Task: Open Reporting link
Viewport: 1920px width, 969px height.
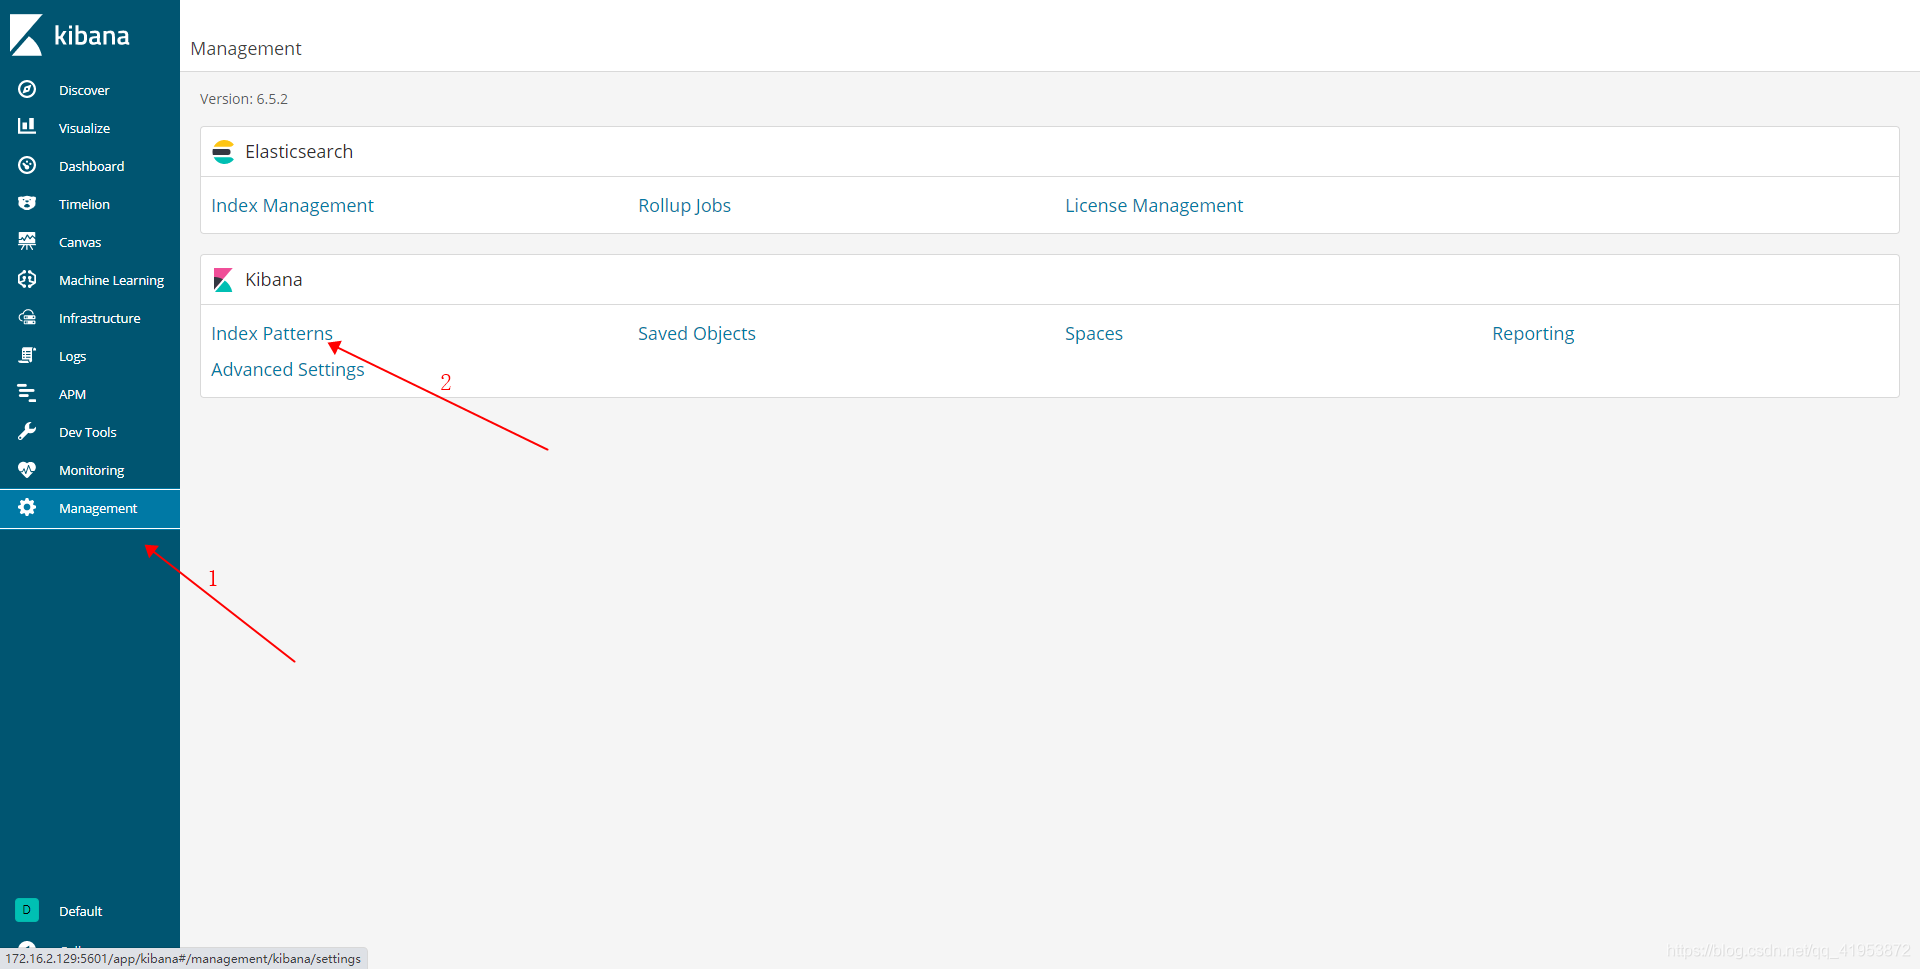Action: point(1533,333)
